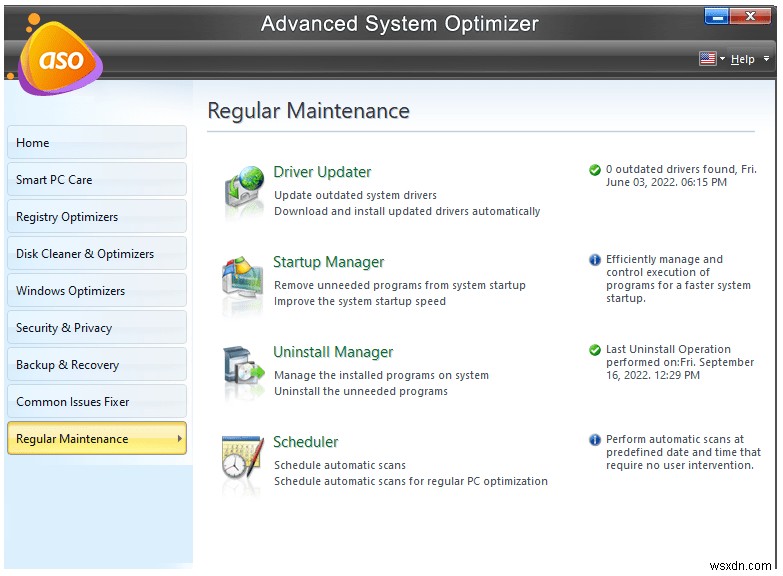
Task: Click 'Schedule automatic scans for regular PC optimization'
Action: pos(410,481)
